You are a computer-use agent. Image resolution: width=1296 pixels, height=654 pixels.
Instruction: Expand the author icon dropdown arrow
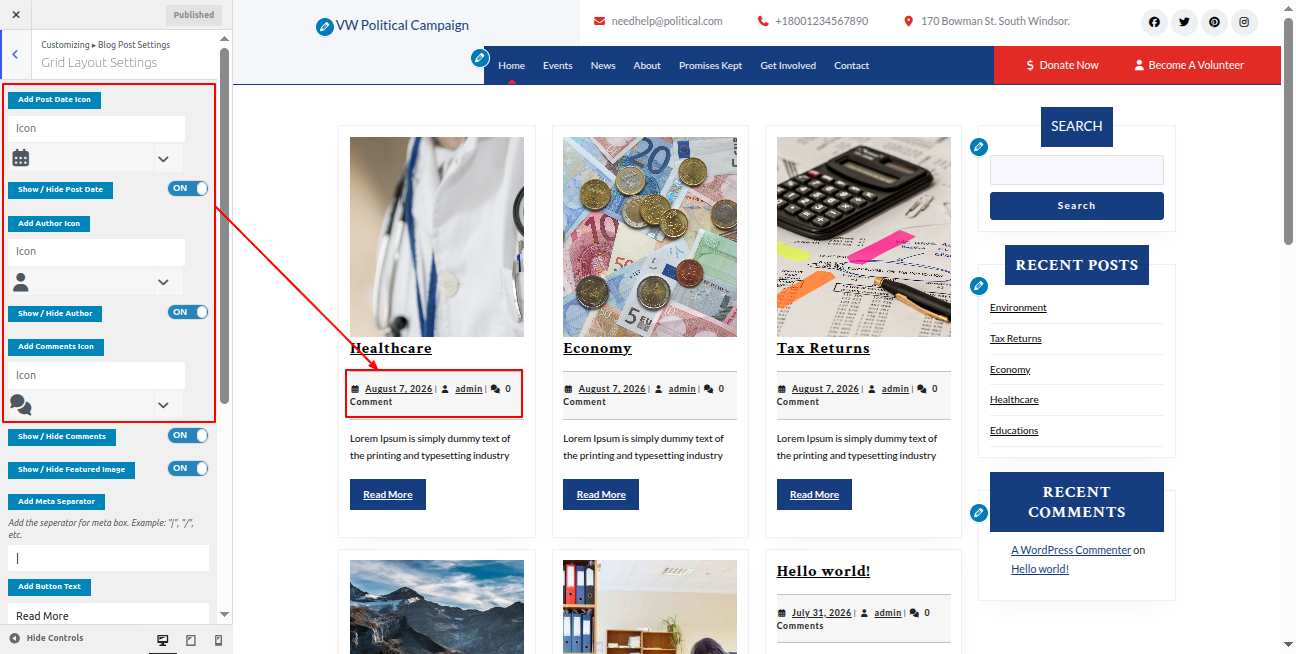pyautogui.click(x=163, y=283)
